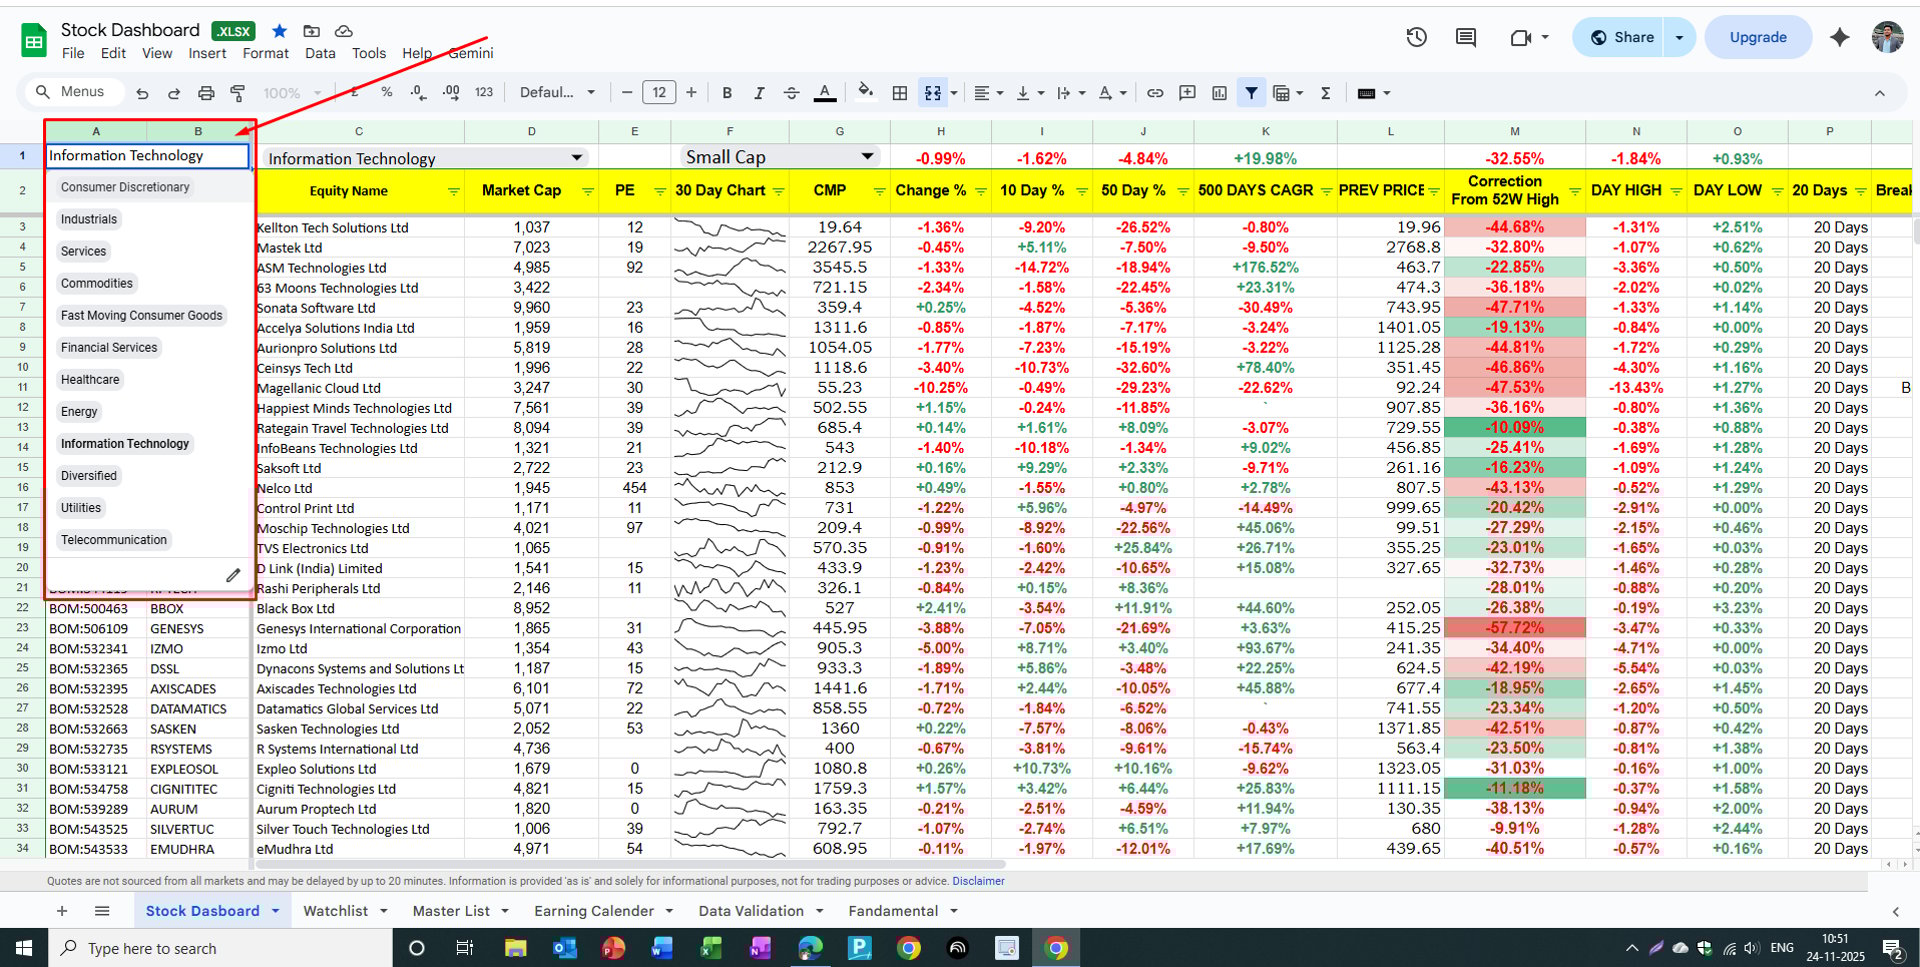
Task: Toggle bold formatting
Action: click(x=727, y=93)
